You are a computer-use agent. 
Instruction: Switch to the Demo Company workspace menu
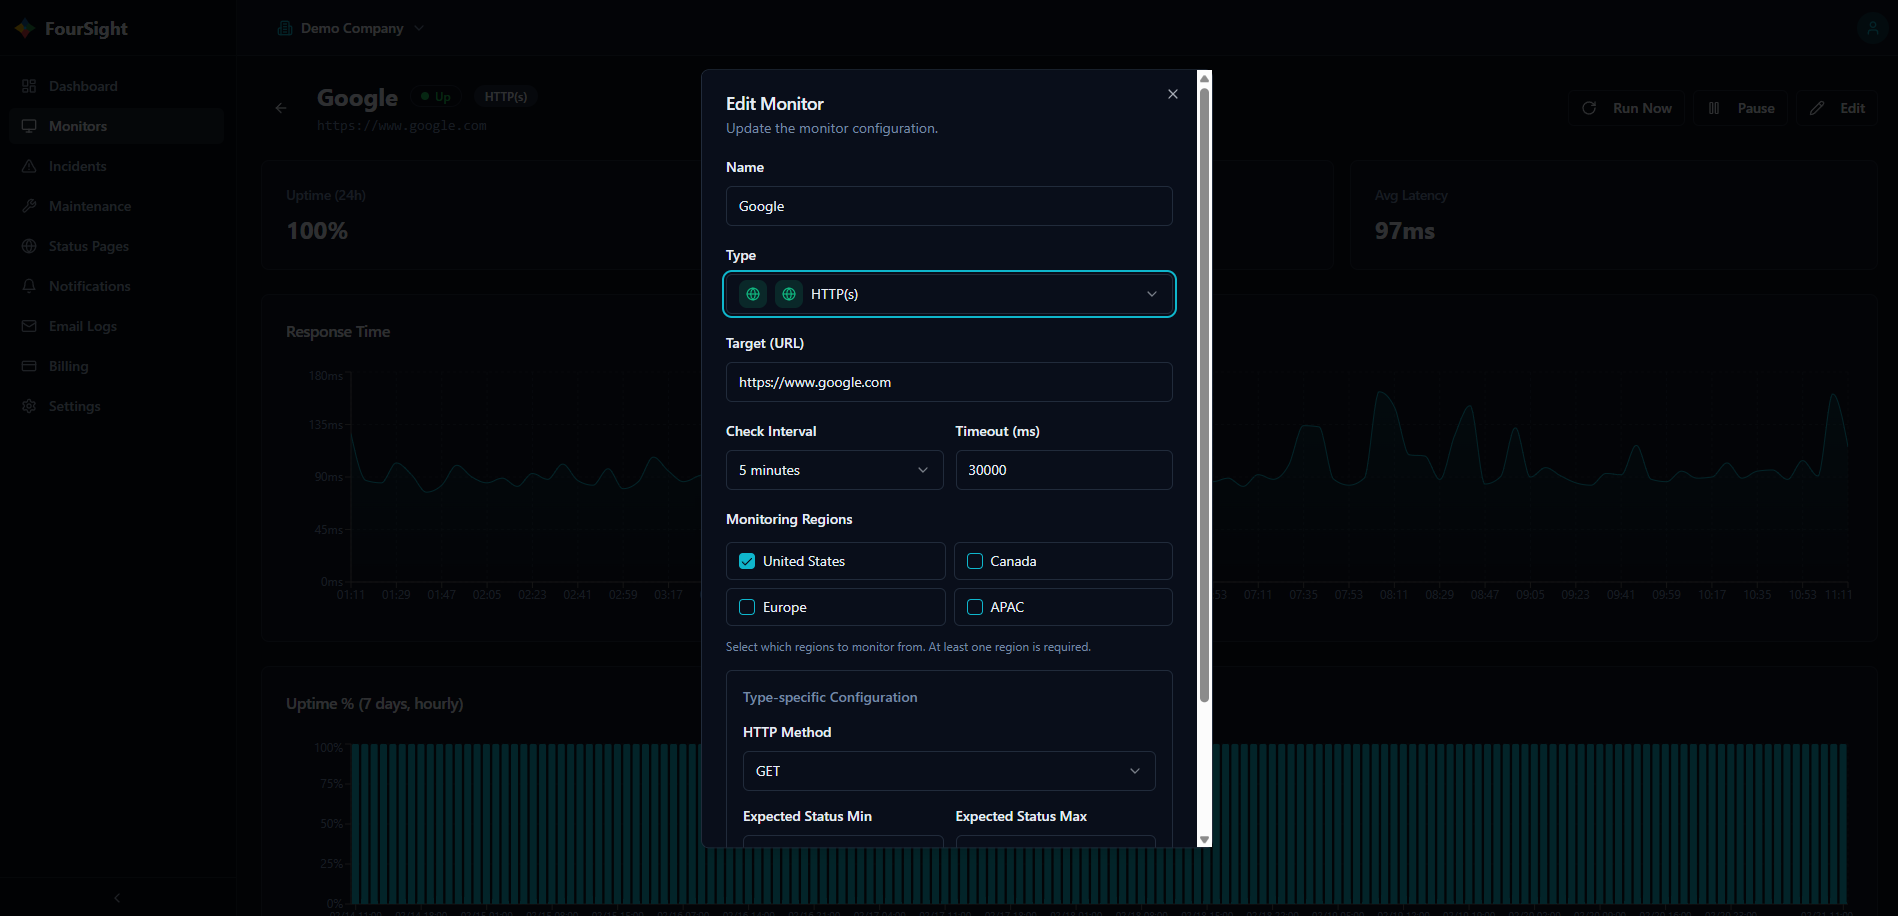pyautogui.click(x=350, y=28)
